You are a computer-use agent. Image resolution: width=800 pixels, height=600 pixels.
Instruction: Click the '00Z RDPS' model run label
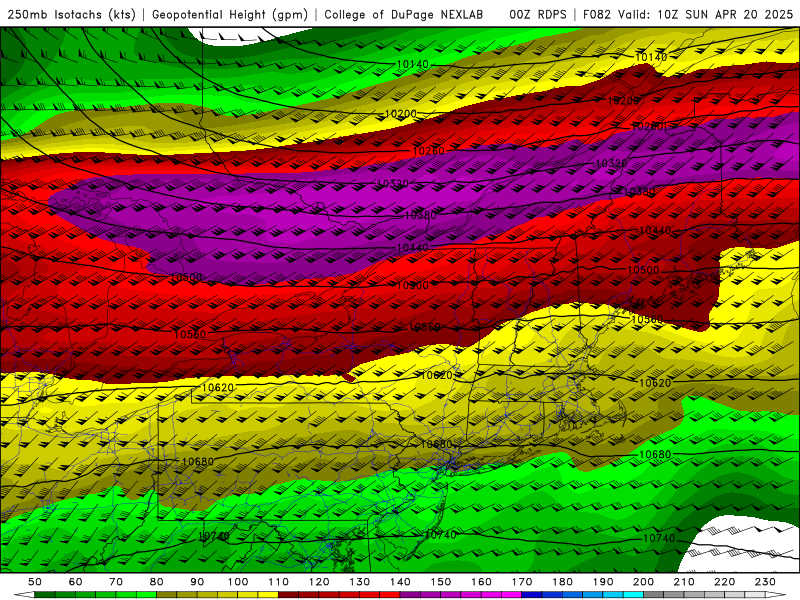[x=538, y=14]
